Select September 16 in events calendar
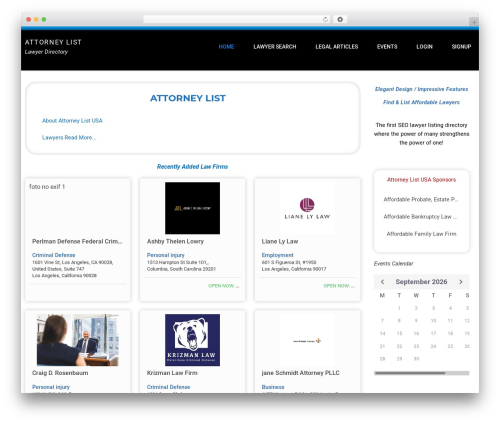 tap(416, 334)
